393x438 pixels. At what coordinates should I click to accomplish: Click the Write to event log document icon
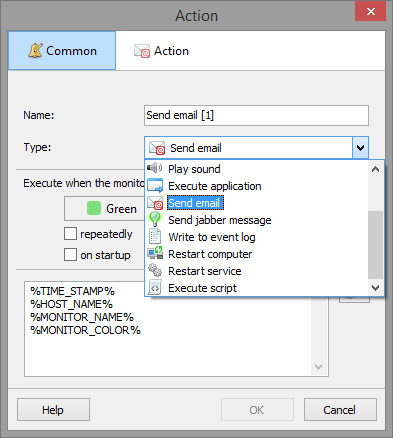point(155,237)
